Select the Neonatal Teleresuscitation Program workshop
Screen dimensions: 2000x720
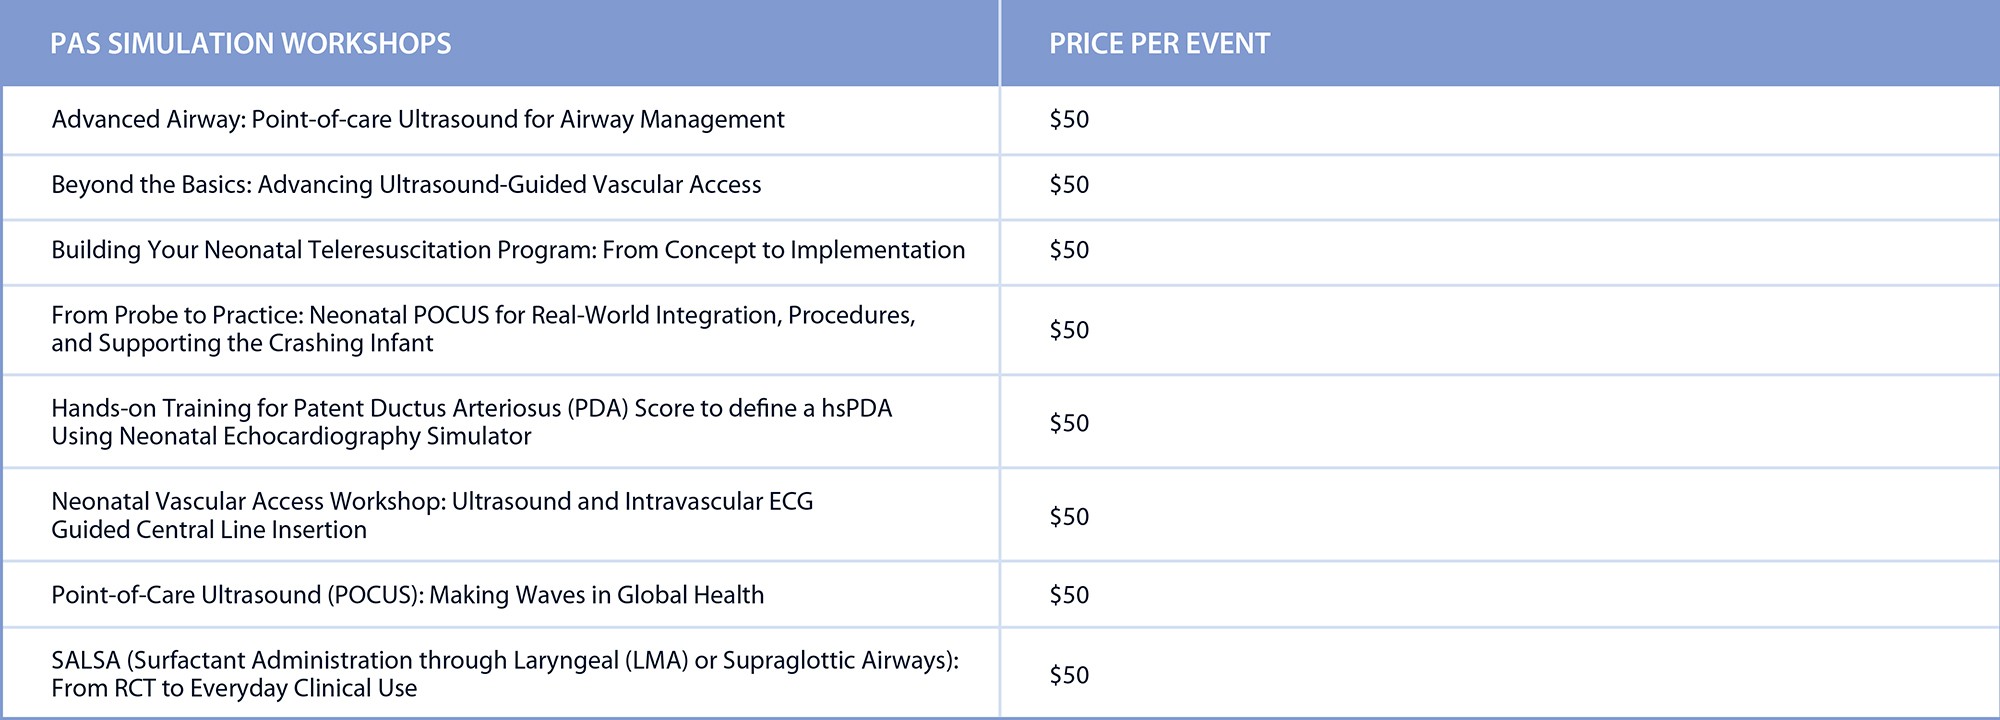tap(508, 250)
